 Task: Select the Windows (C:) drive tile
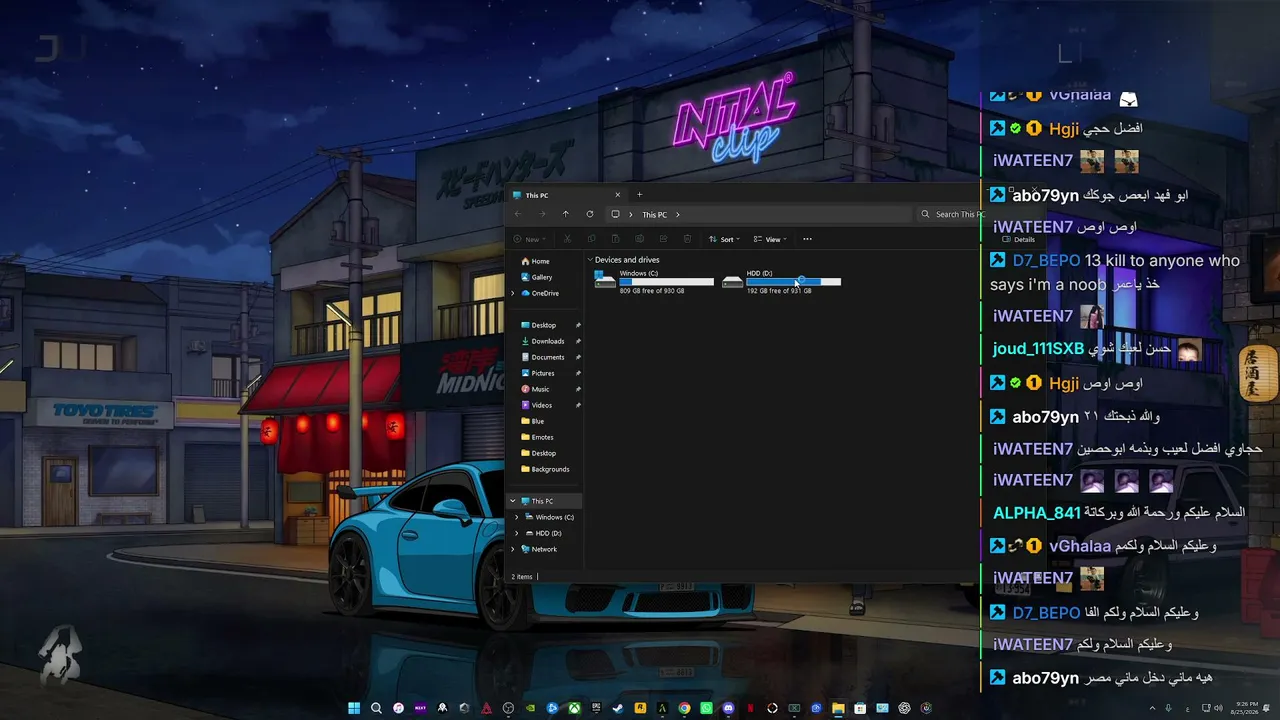(654, 281)
